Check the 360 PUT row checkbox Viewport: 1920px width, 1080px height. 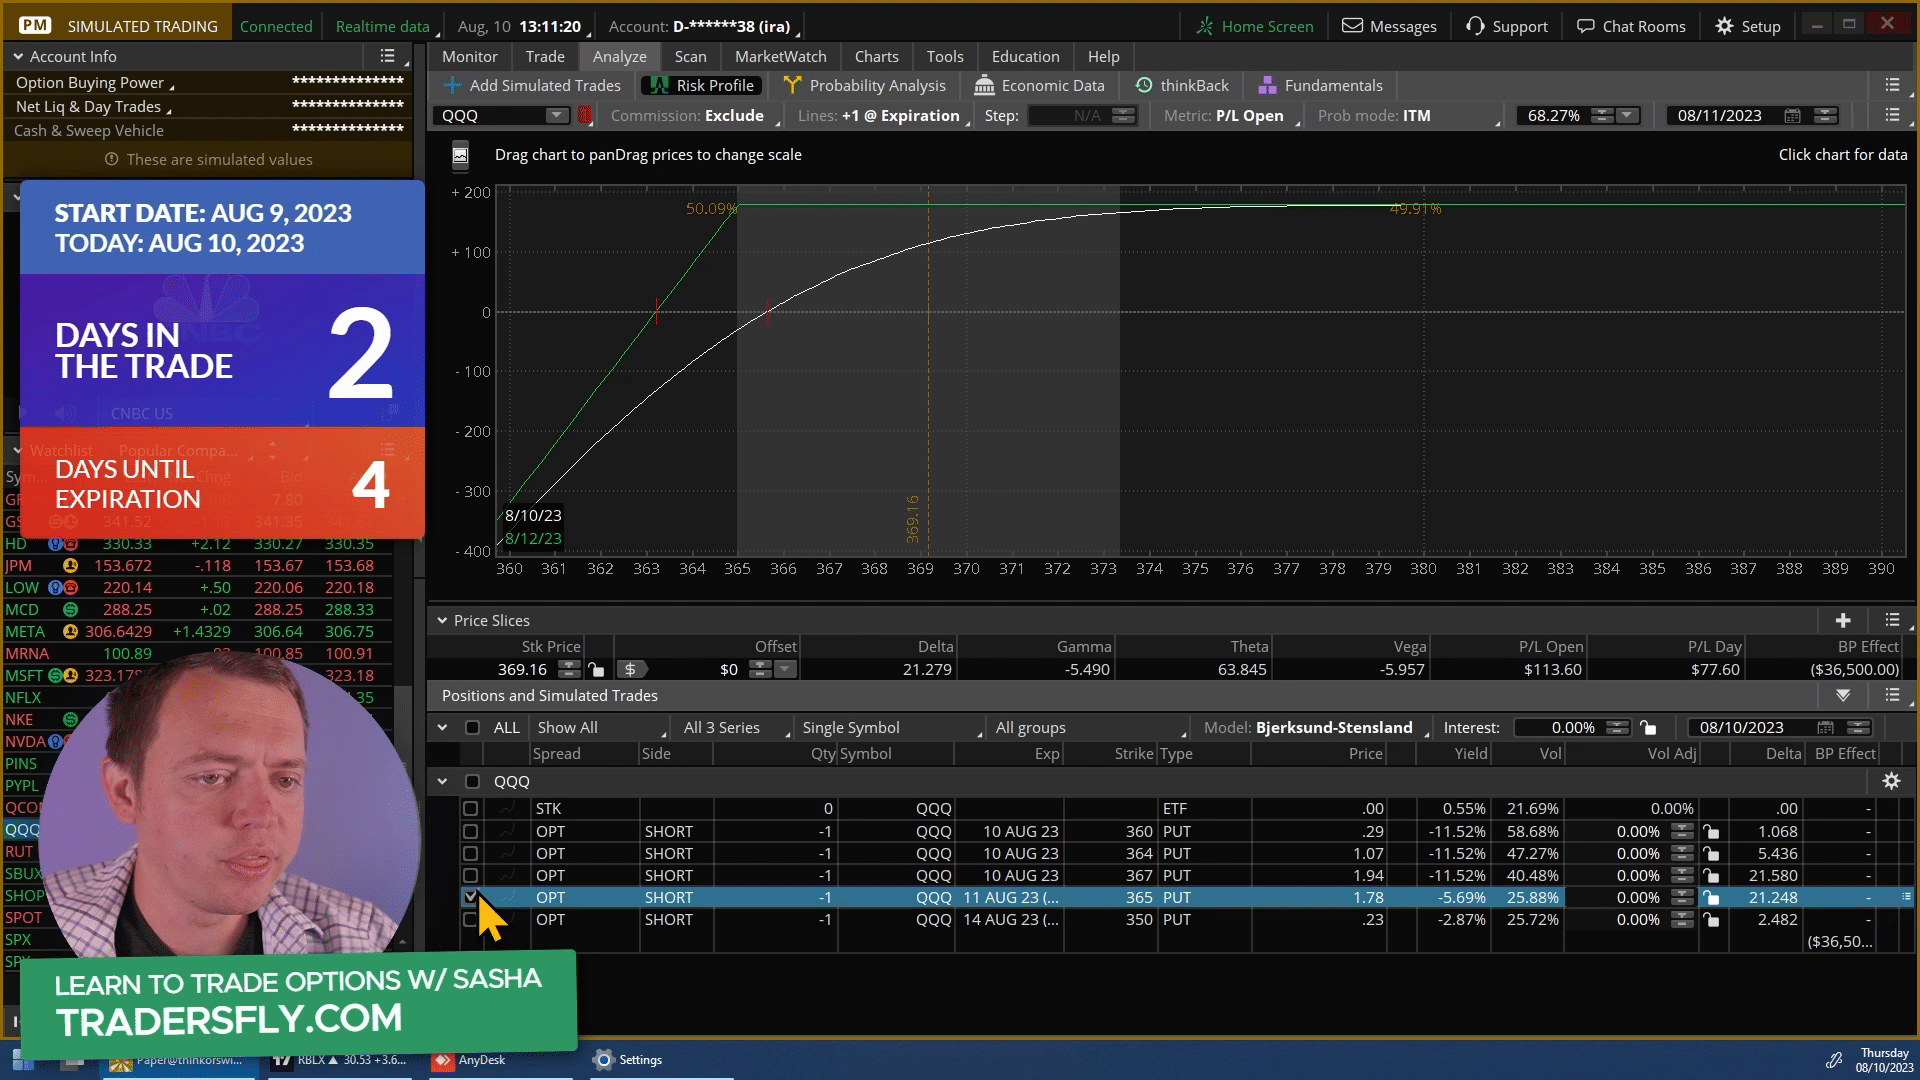[470, 832]
